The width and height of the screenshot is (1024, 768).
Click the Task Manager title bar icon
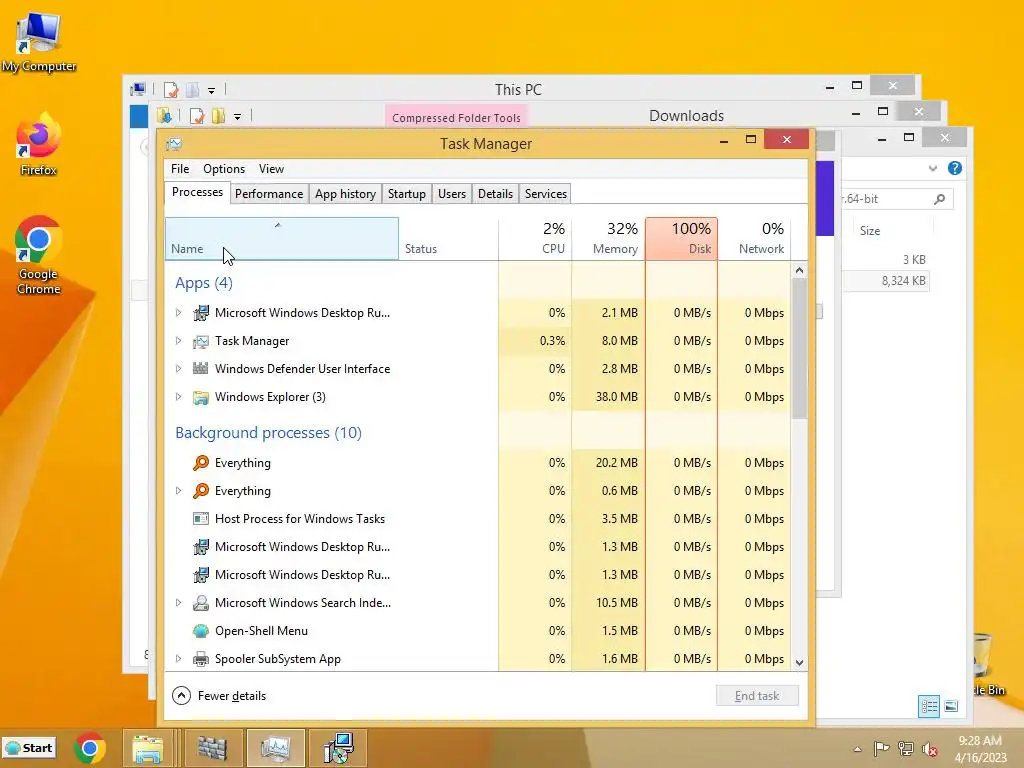pos(174,144)
